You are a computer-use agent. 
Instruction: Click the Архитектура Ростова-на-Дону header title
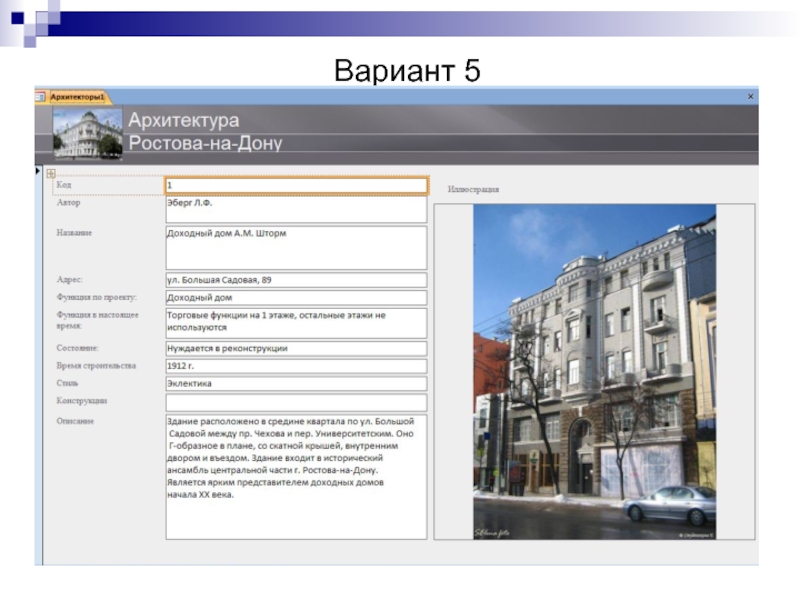(x=204, y=132)
